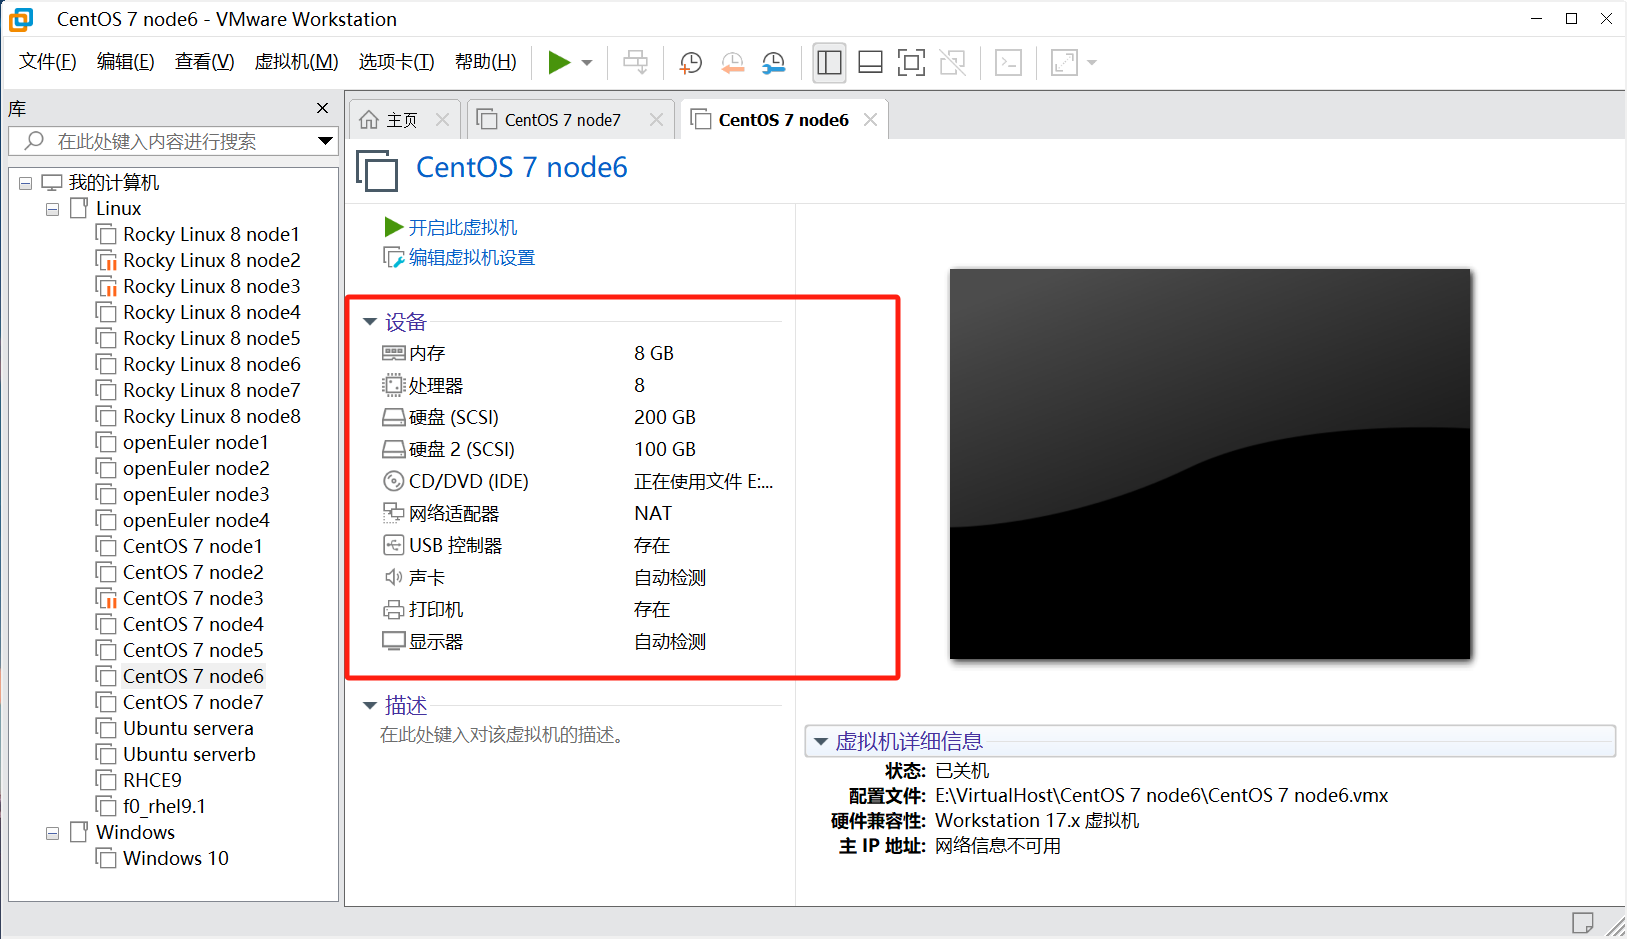Viewport: 1627px width, 939px height.
Task: Close the CentOS 7 node6 tab
Action: (870, 120)
